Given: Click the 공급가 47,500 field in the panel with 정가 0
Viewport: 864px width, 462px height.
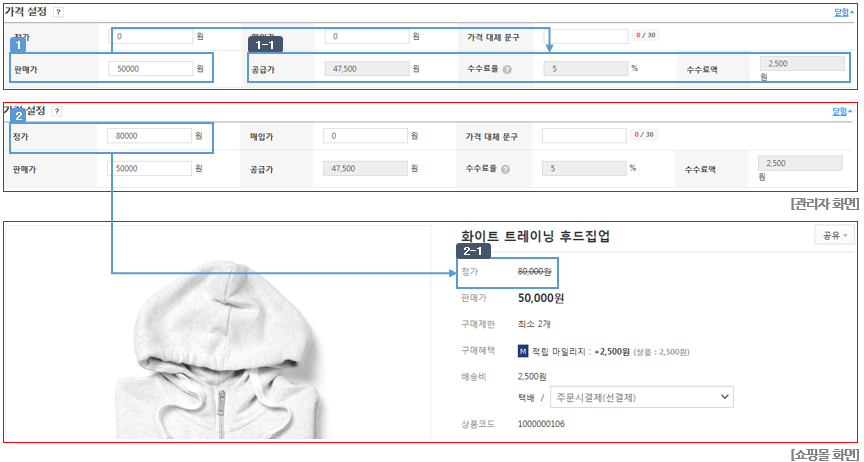Looking at the screenshot, I should pos(367,69).
